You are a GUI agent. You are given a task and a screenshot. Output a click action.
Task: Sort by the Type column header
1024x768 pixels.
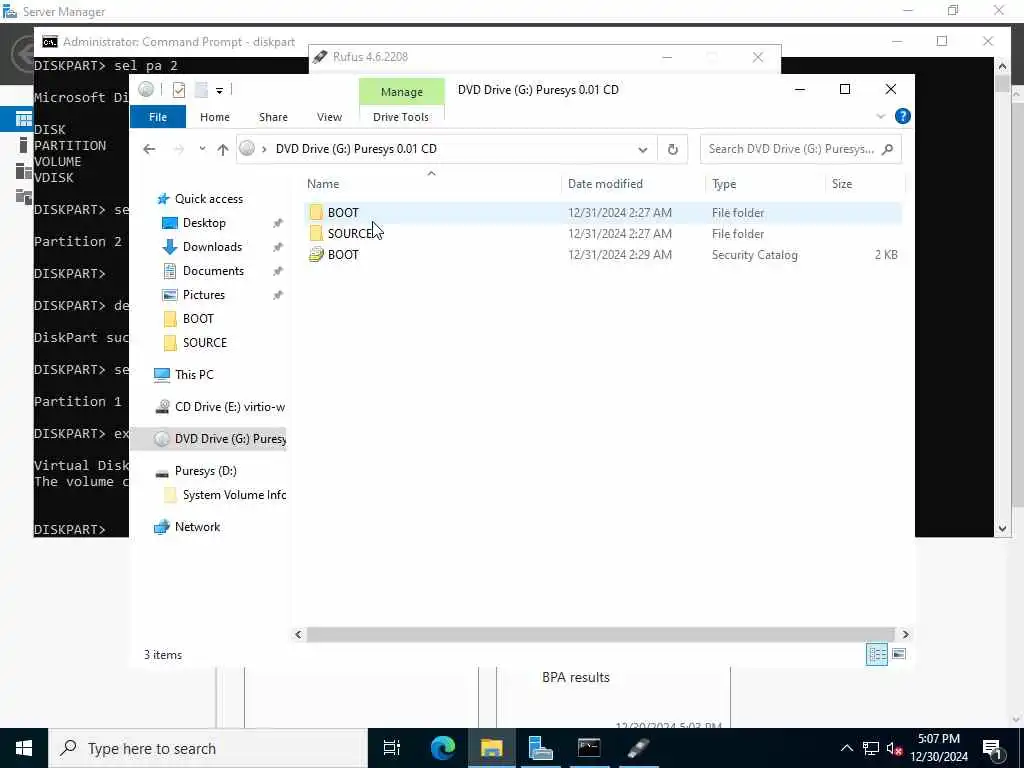pyautogui.click(x=724, y=184)
